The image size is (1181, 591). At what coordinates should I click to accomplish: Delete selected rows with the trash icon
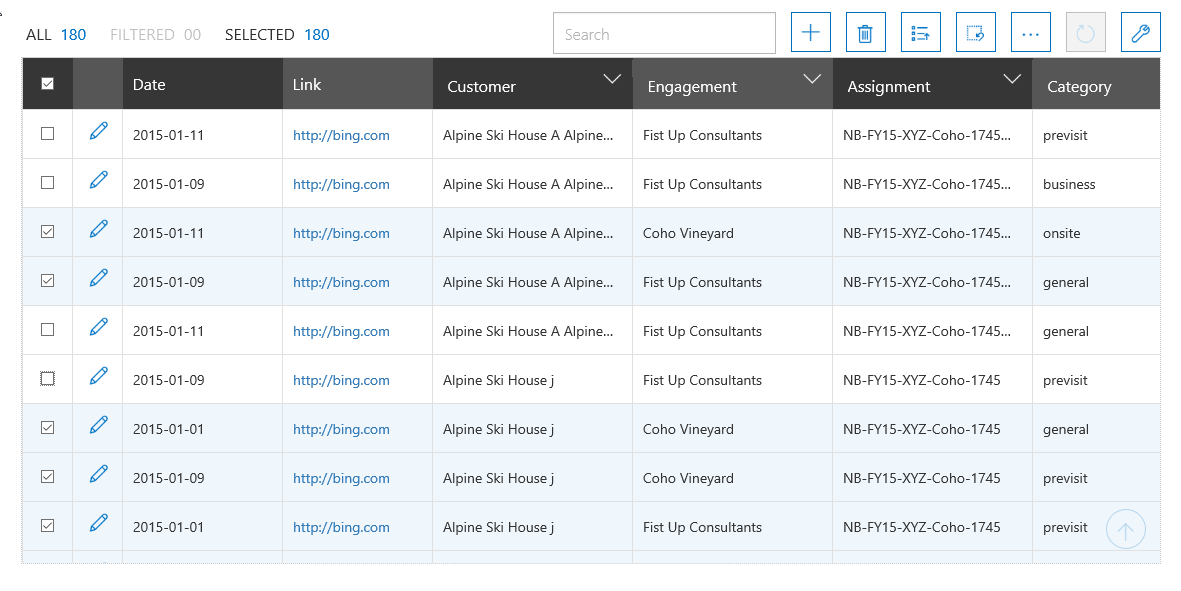coord(865,32)
